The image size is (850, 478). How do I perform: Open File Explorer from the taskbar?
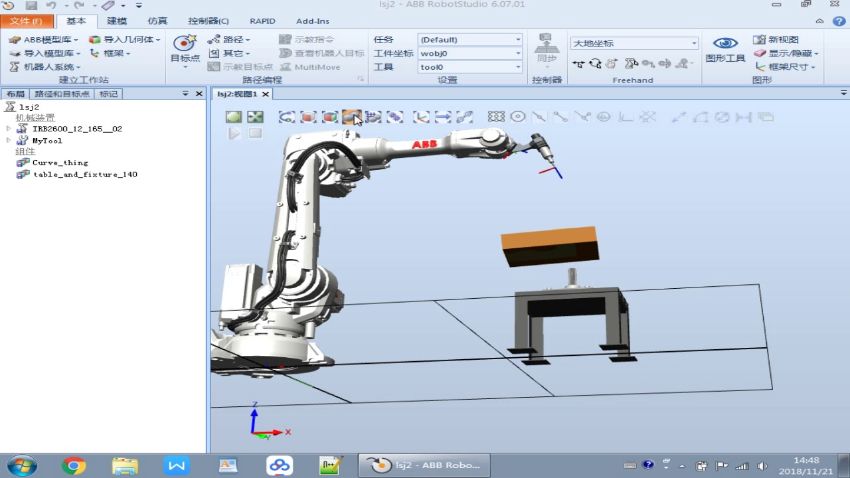pos(125,466)
